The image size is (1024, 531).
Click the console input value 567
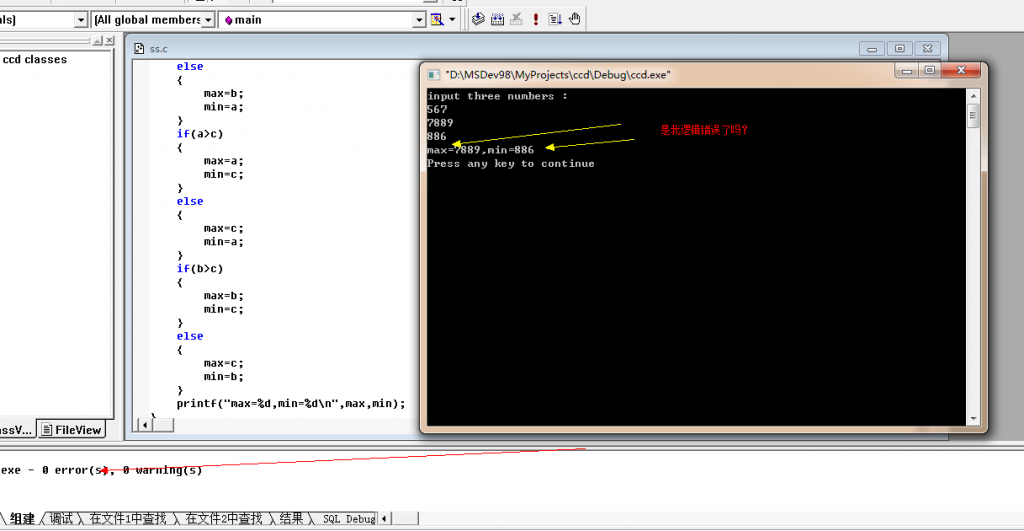(438, 110)
